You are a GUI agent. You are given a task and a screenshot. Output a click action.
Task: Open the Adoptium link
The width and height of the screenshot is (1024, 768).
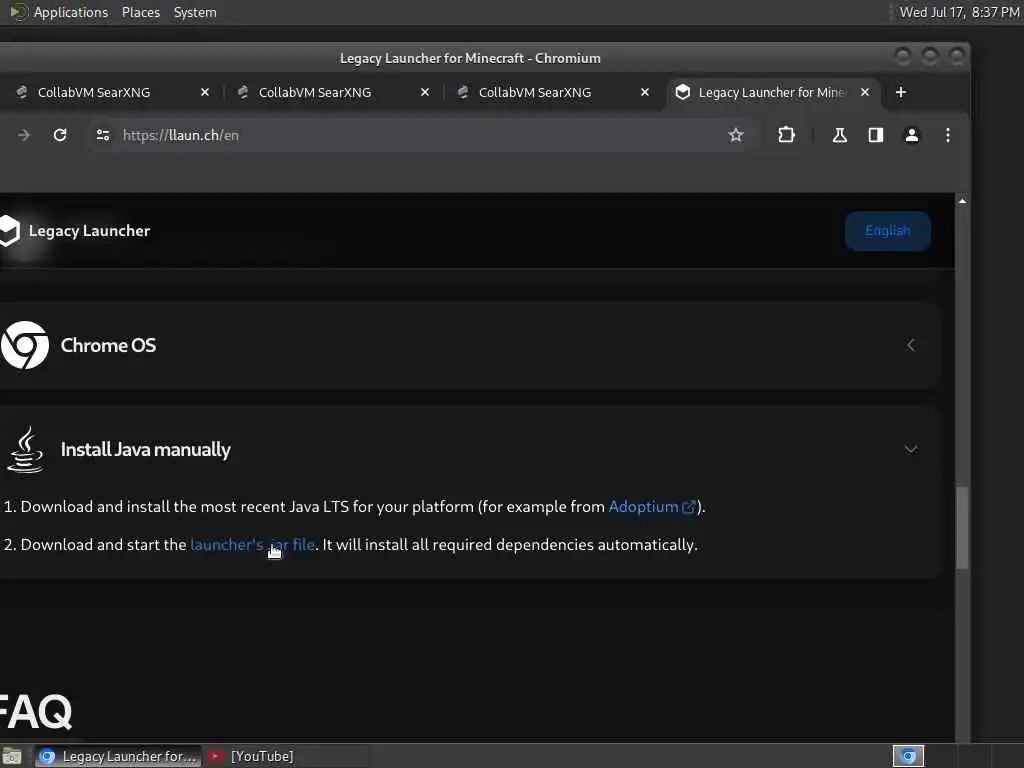coord(651,507)
